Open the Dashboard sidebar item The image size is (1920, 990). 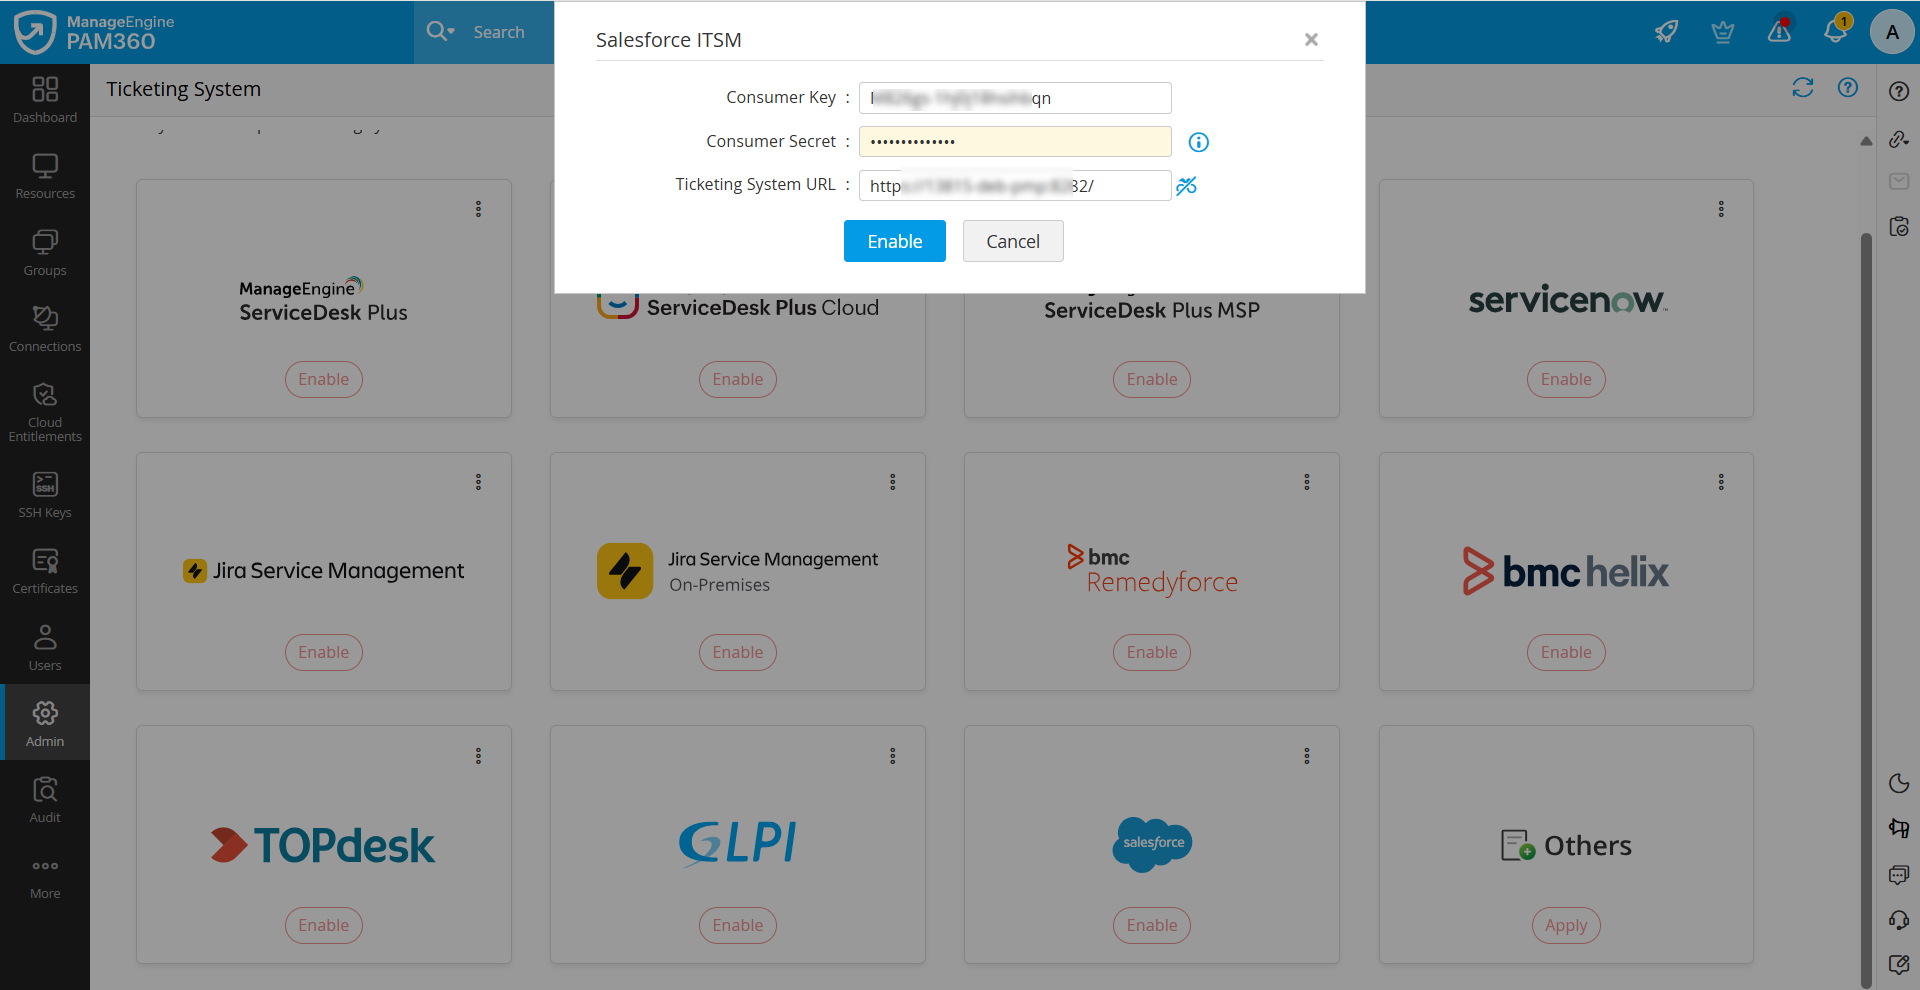tap(45, 101)
